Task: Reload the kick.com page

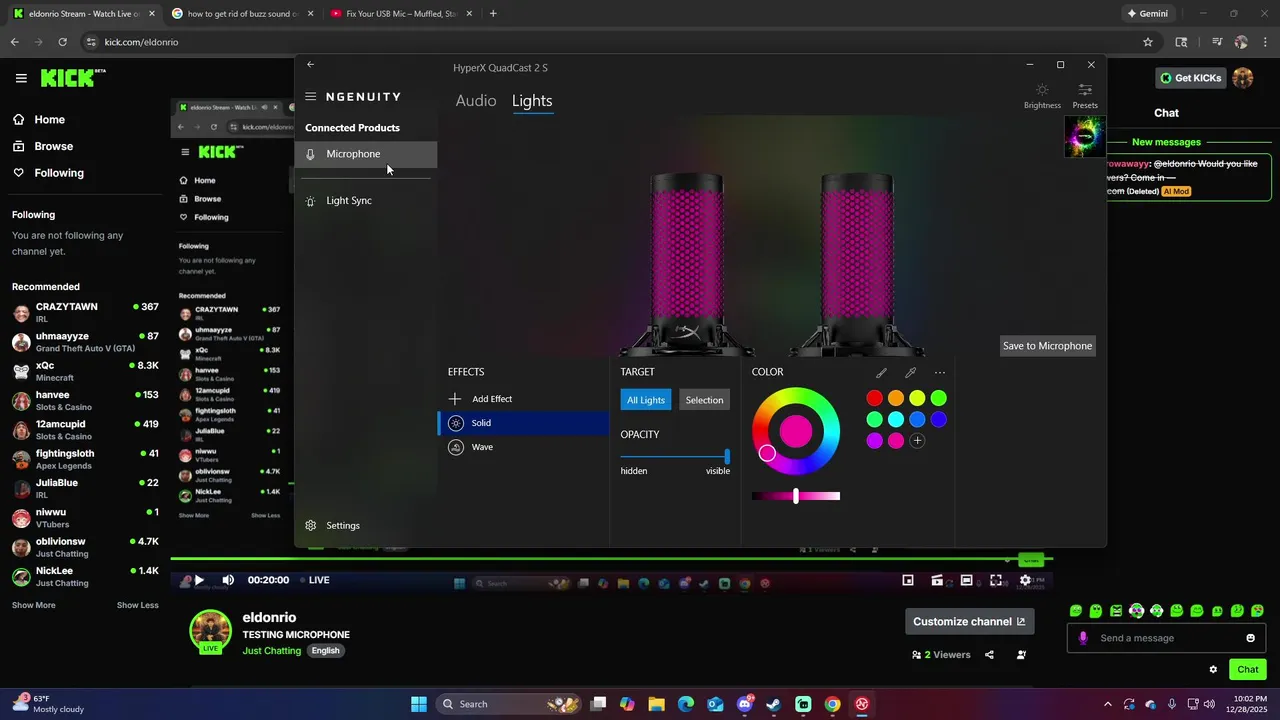Action: pos(62,42)
